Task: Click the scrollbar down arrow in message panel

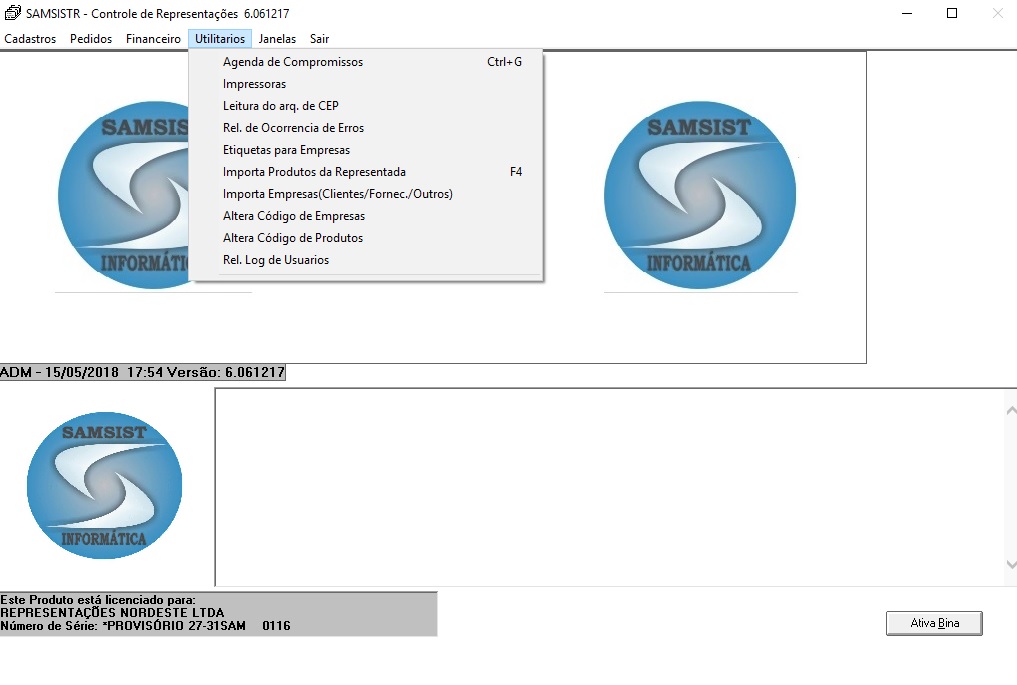Action: click(x=1011, y=564)
